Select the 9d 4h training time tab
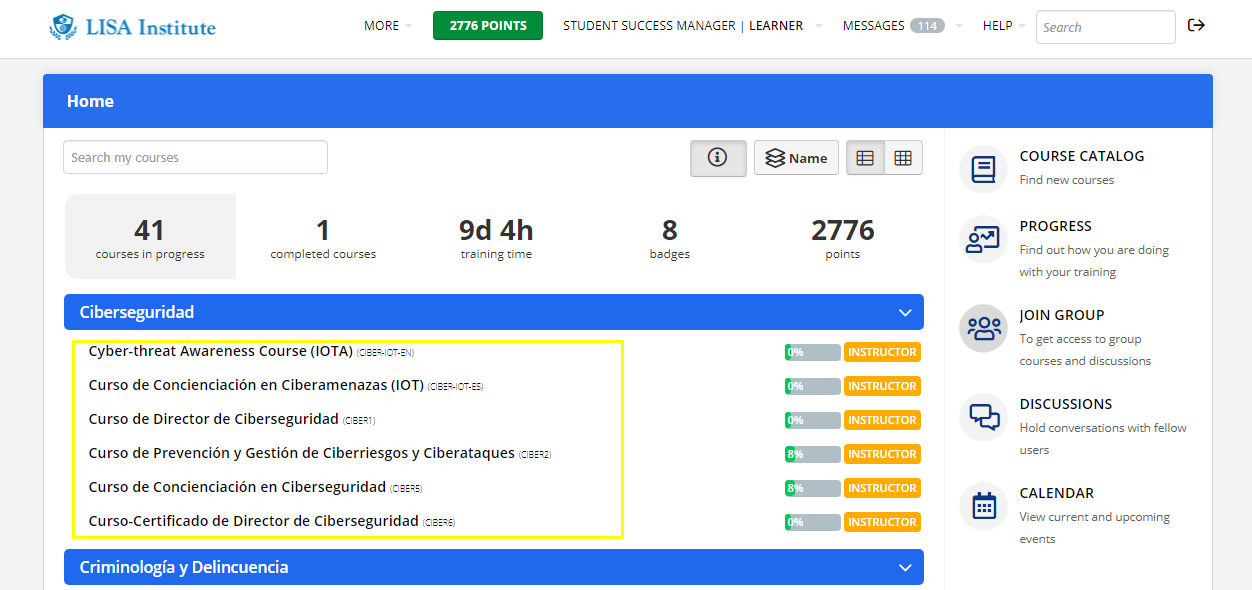This screenshot has width=1252, height=590. (496, 237)
